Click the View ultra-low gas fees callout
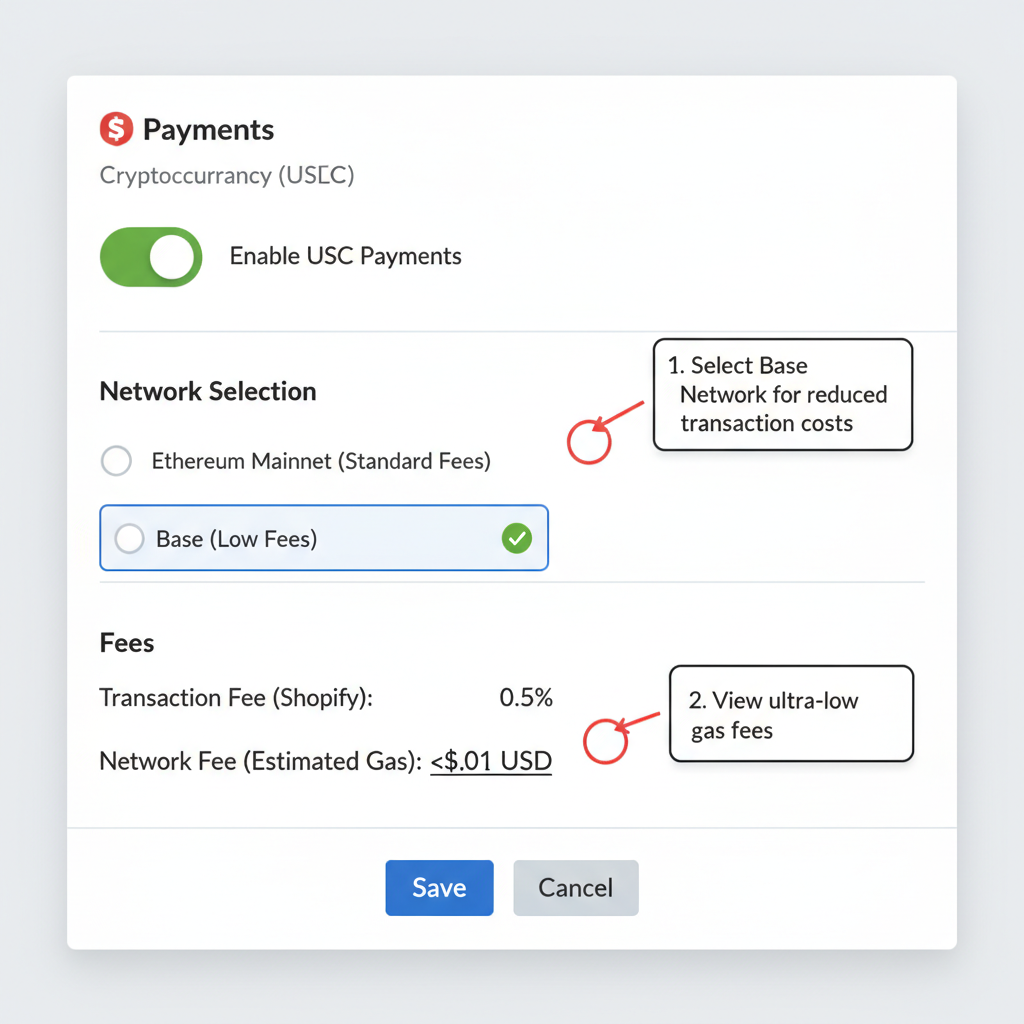1024x1024 pixels. 791,714
